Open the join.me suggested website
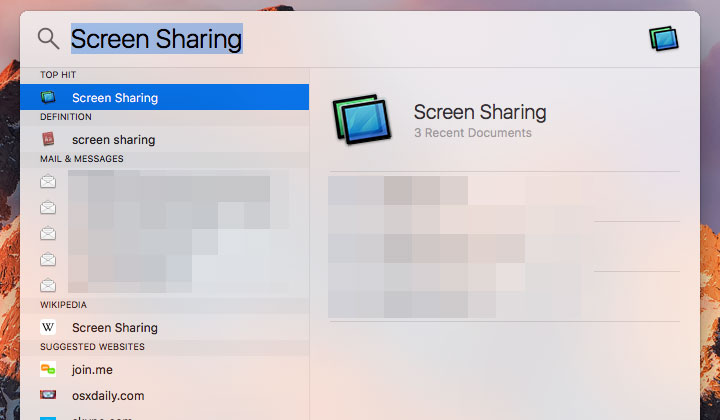This screenshot has height=420, width=720. coord(164,370)
